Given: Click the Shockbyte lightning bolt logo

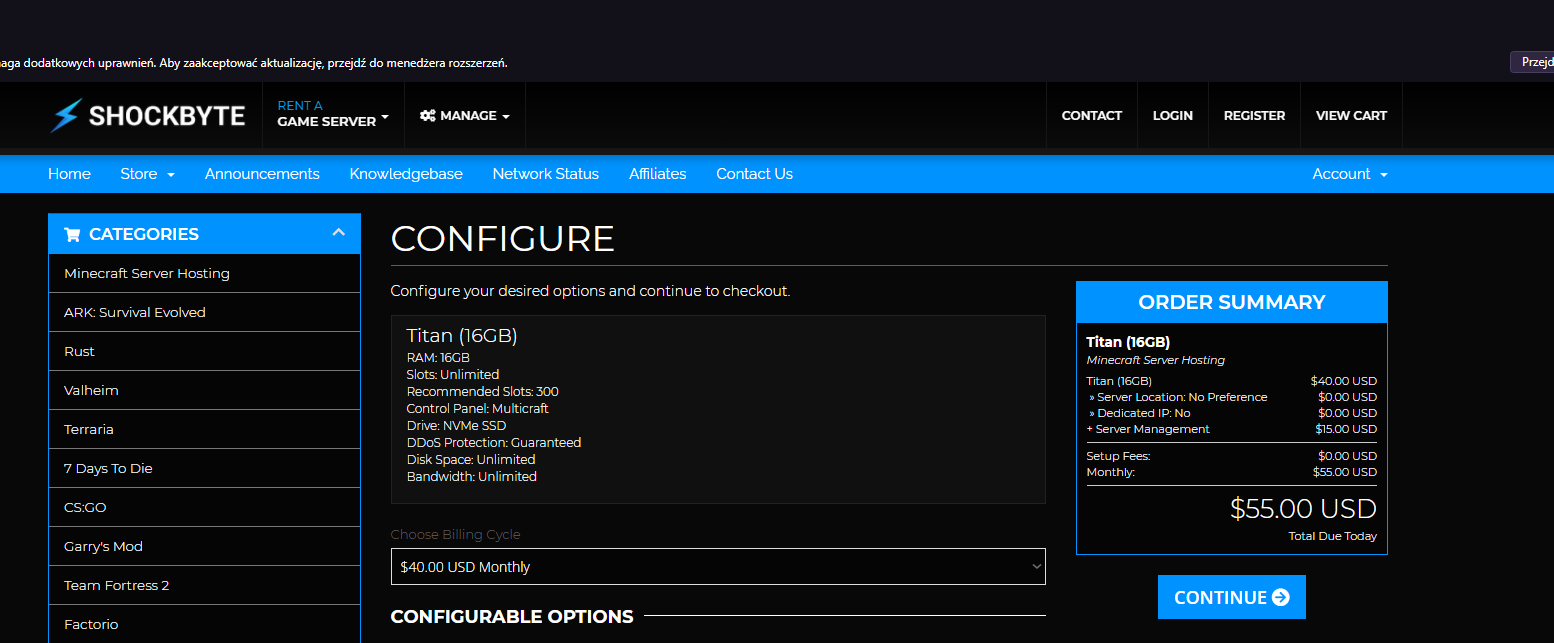Looking at the screenshot, I should [65, 116].
